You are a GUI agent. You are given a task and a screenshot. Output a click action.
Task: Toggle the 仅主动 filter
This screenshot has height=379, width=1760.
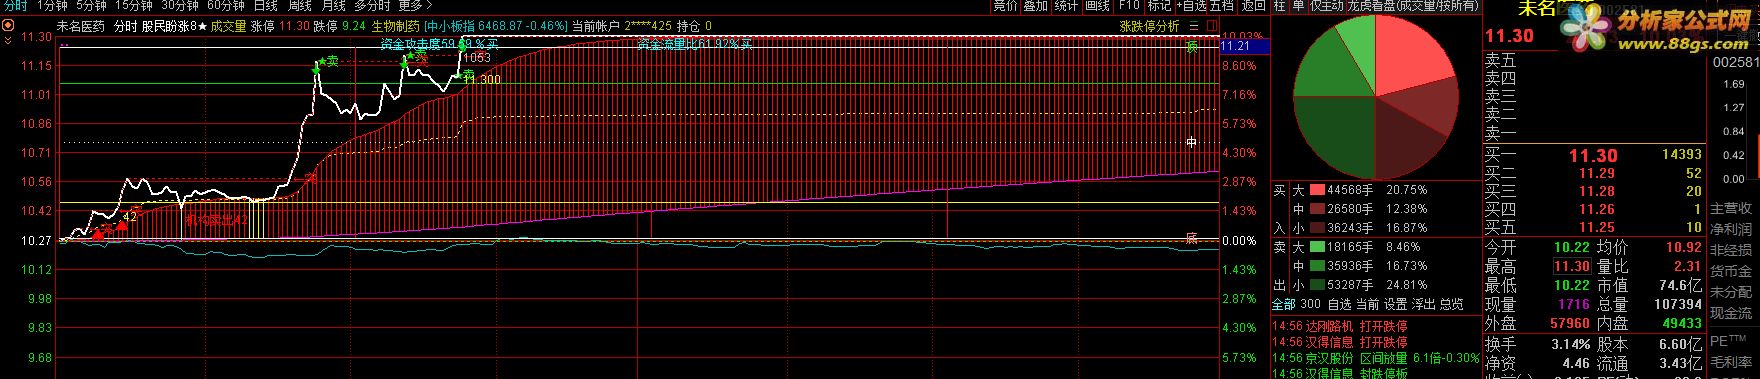click(x=1326, y=5)
